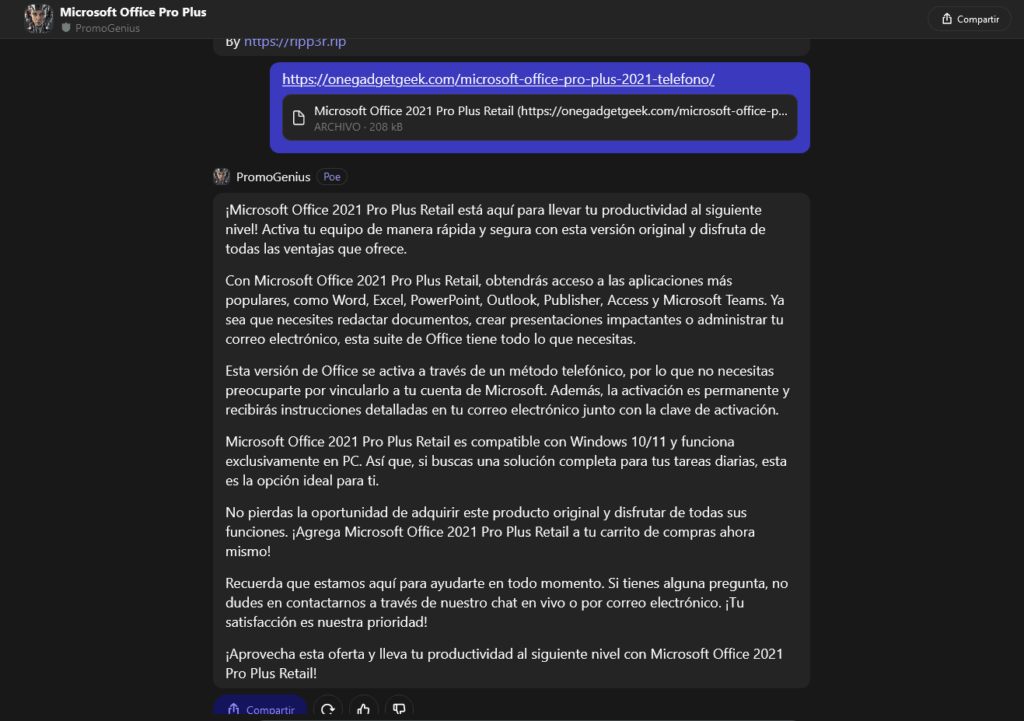1024x721 pixels.
Task: Click the PromoGenius avatar above the response
Action: pyautogui.click(x=222, y=177)
